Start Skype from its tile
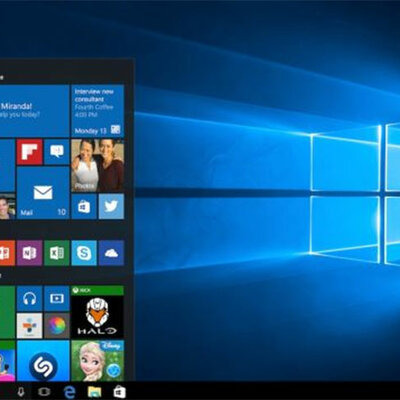This screenshot has height=400, width=400. tap(84, 253)
